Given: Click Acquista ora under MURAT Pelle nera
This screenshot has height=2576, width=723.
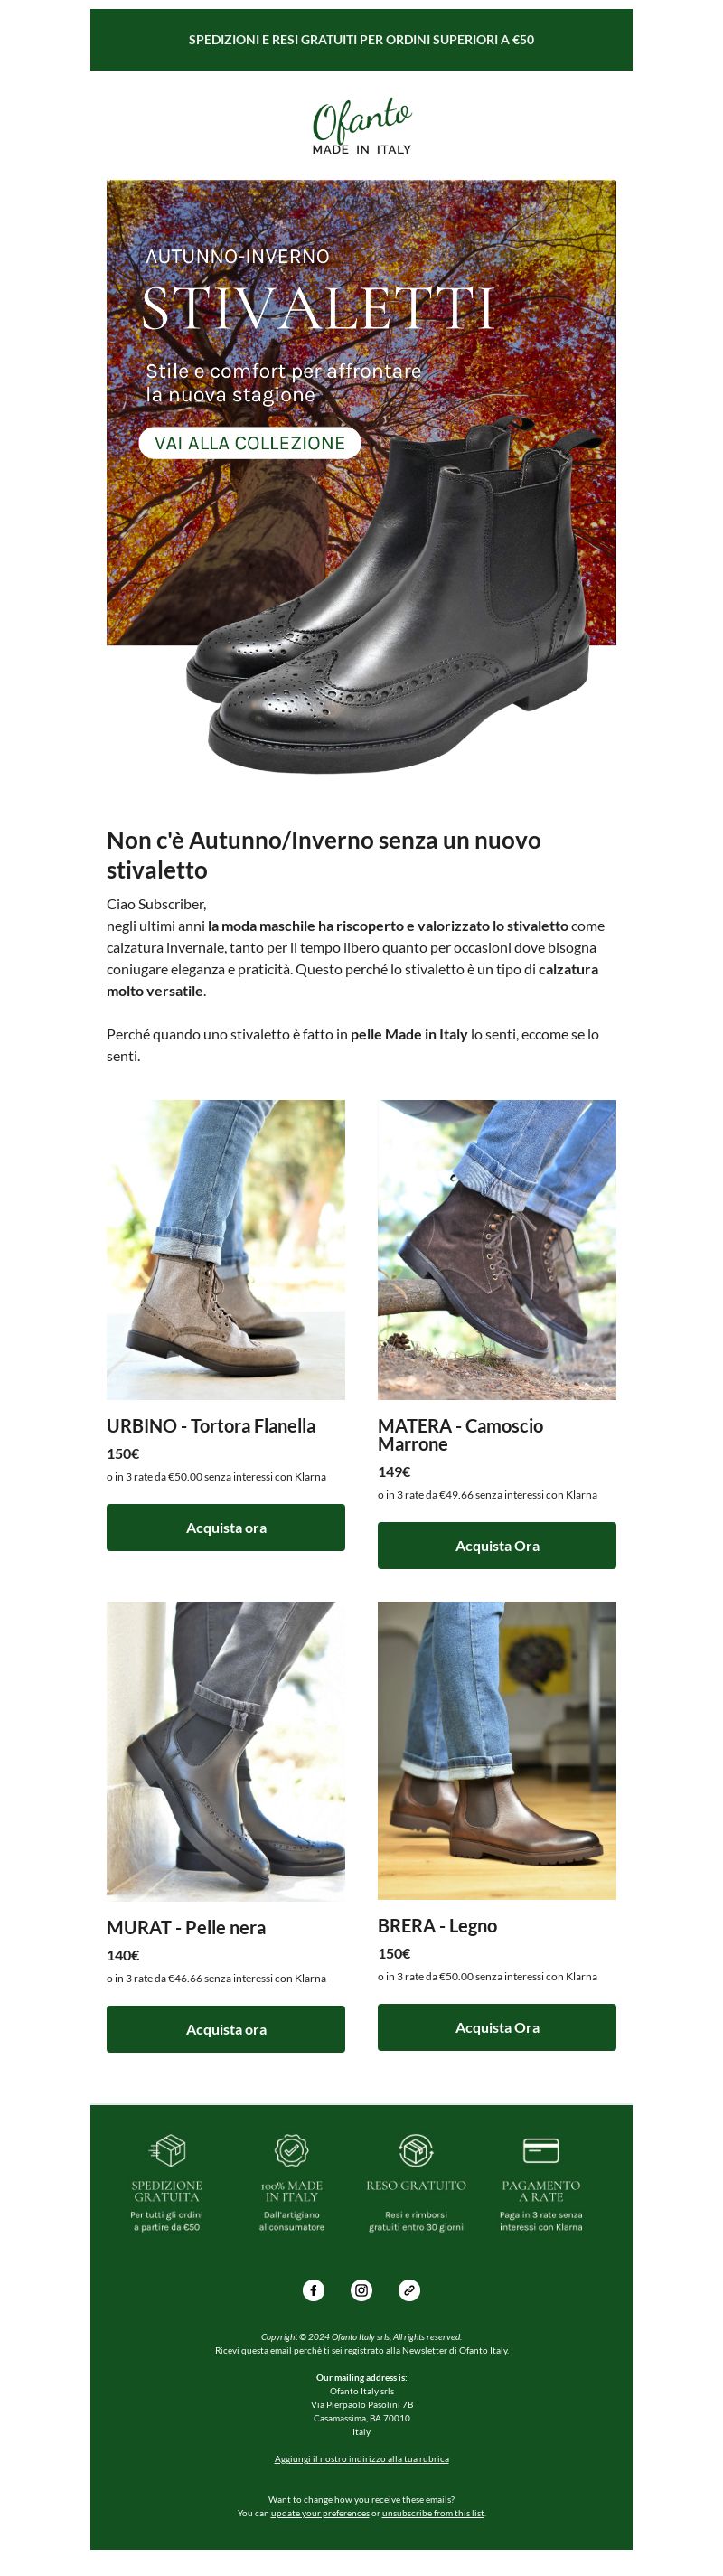Looking at the screenshot, I should [x=226, y=2029].
